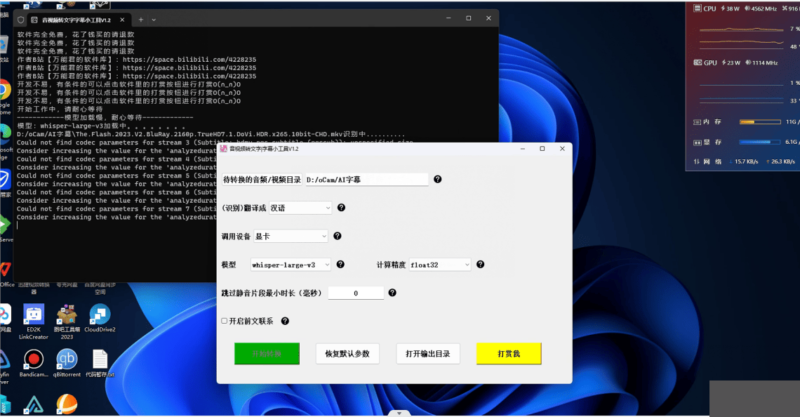Open the float32 compute precision dropdown

coord(440,265)
